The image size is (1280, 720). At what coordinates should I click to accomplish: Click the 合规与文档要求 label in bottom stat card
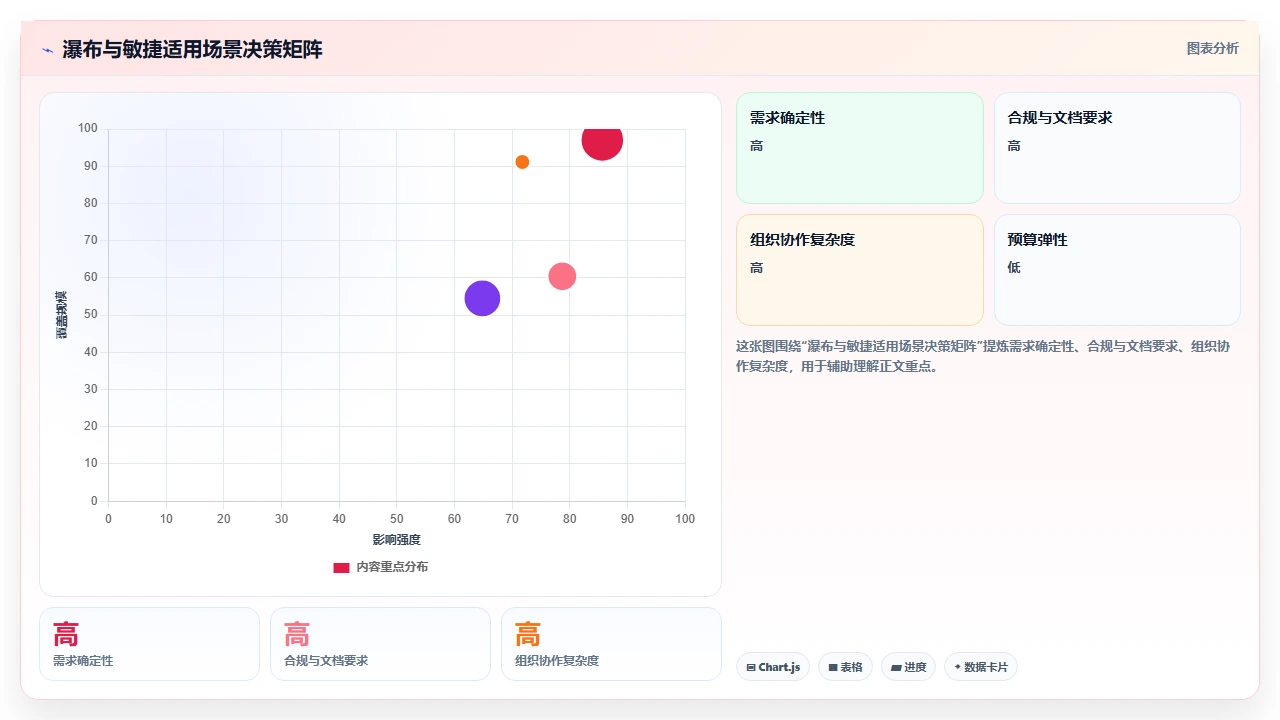(326, 661)
